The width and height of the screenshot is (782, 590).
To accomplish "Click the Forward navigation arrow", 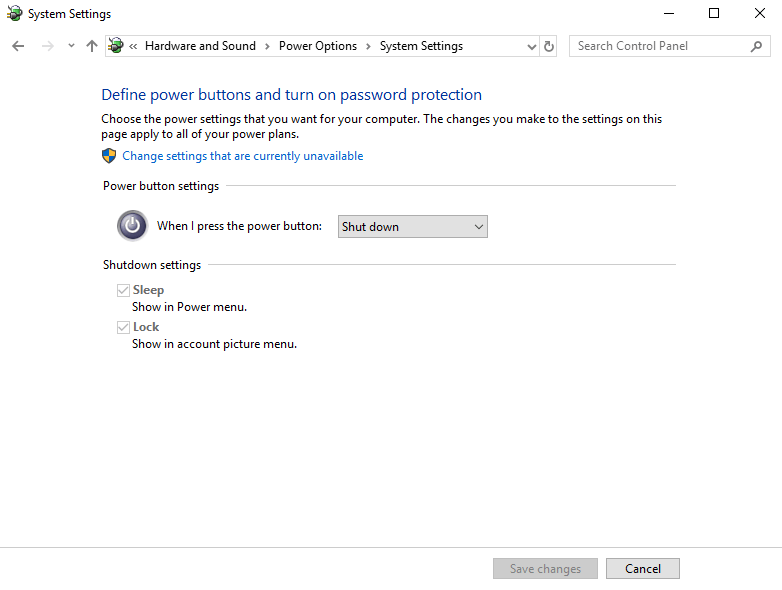I will click(47, 46).
